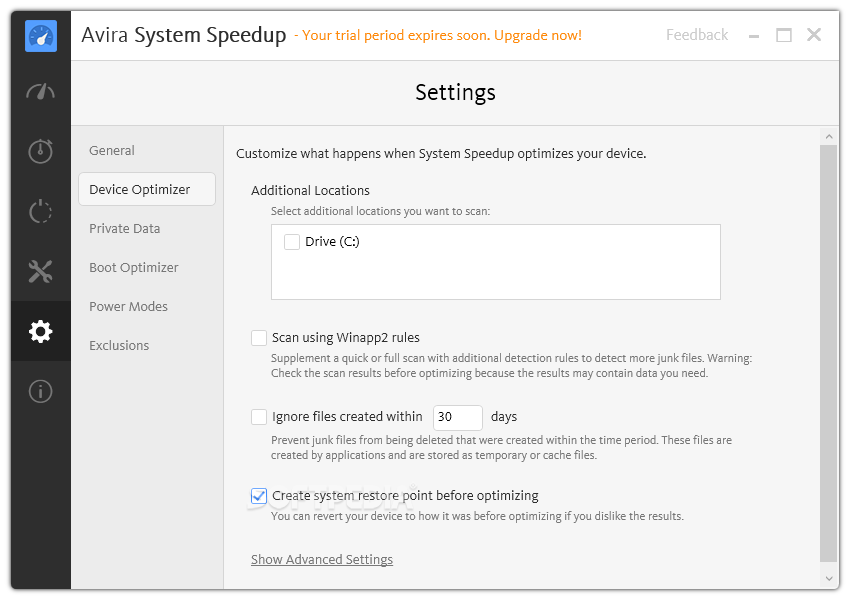Viewport: 850px width, 600px height.
Task: Open the Private Data settings tab
Action: 125,228
